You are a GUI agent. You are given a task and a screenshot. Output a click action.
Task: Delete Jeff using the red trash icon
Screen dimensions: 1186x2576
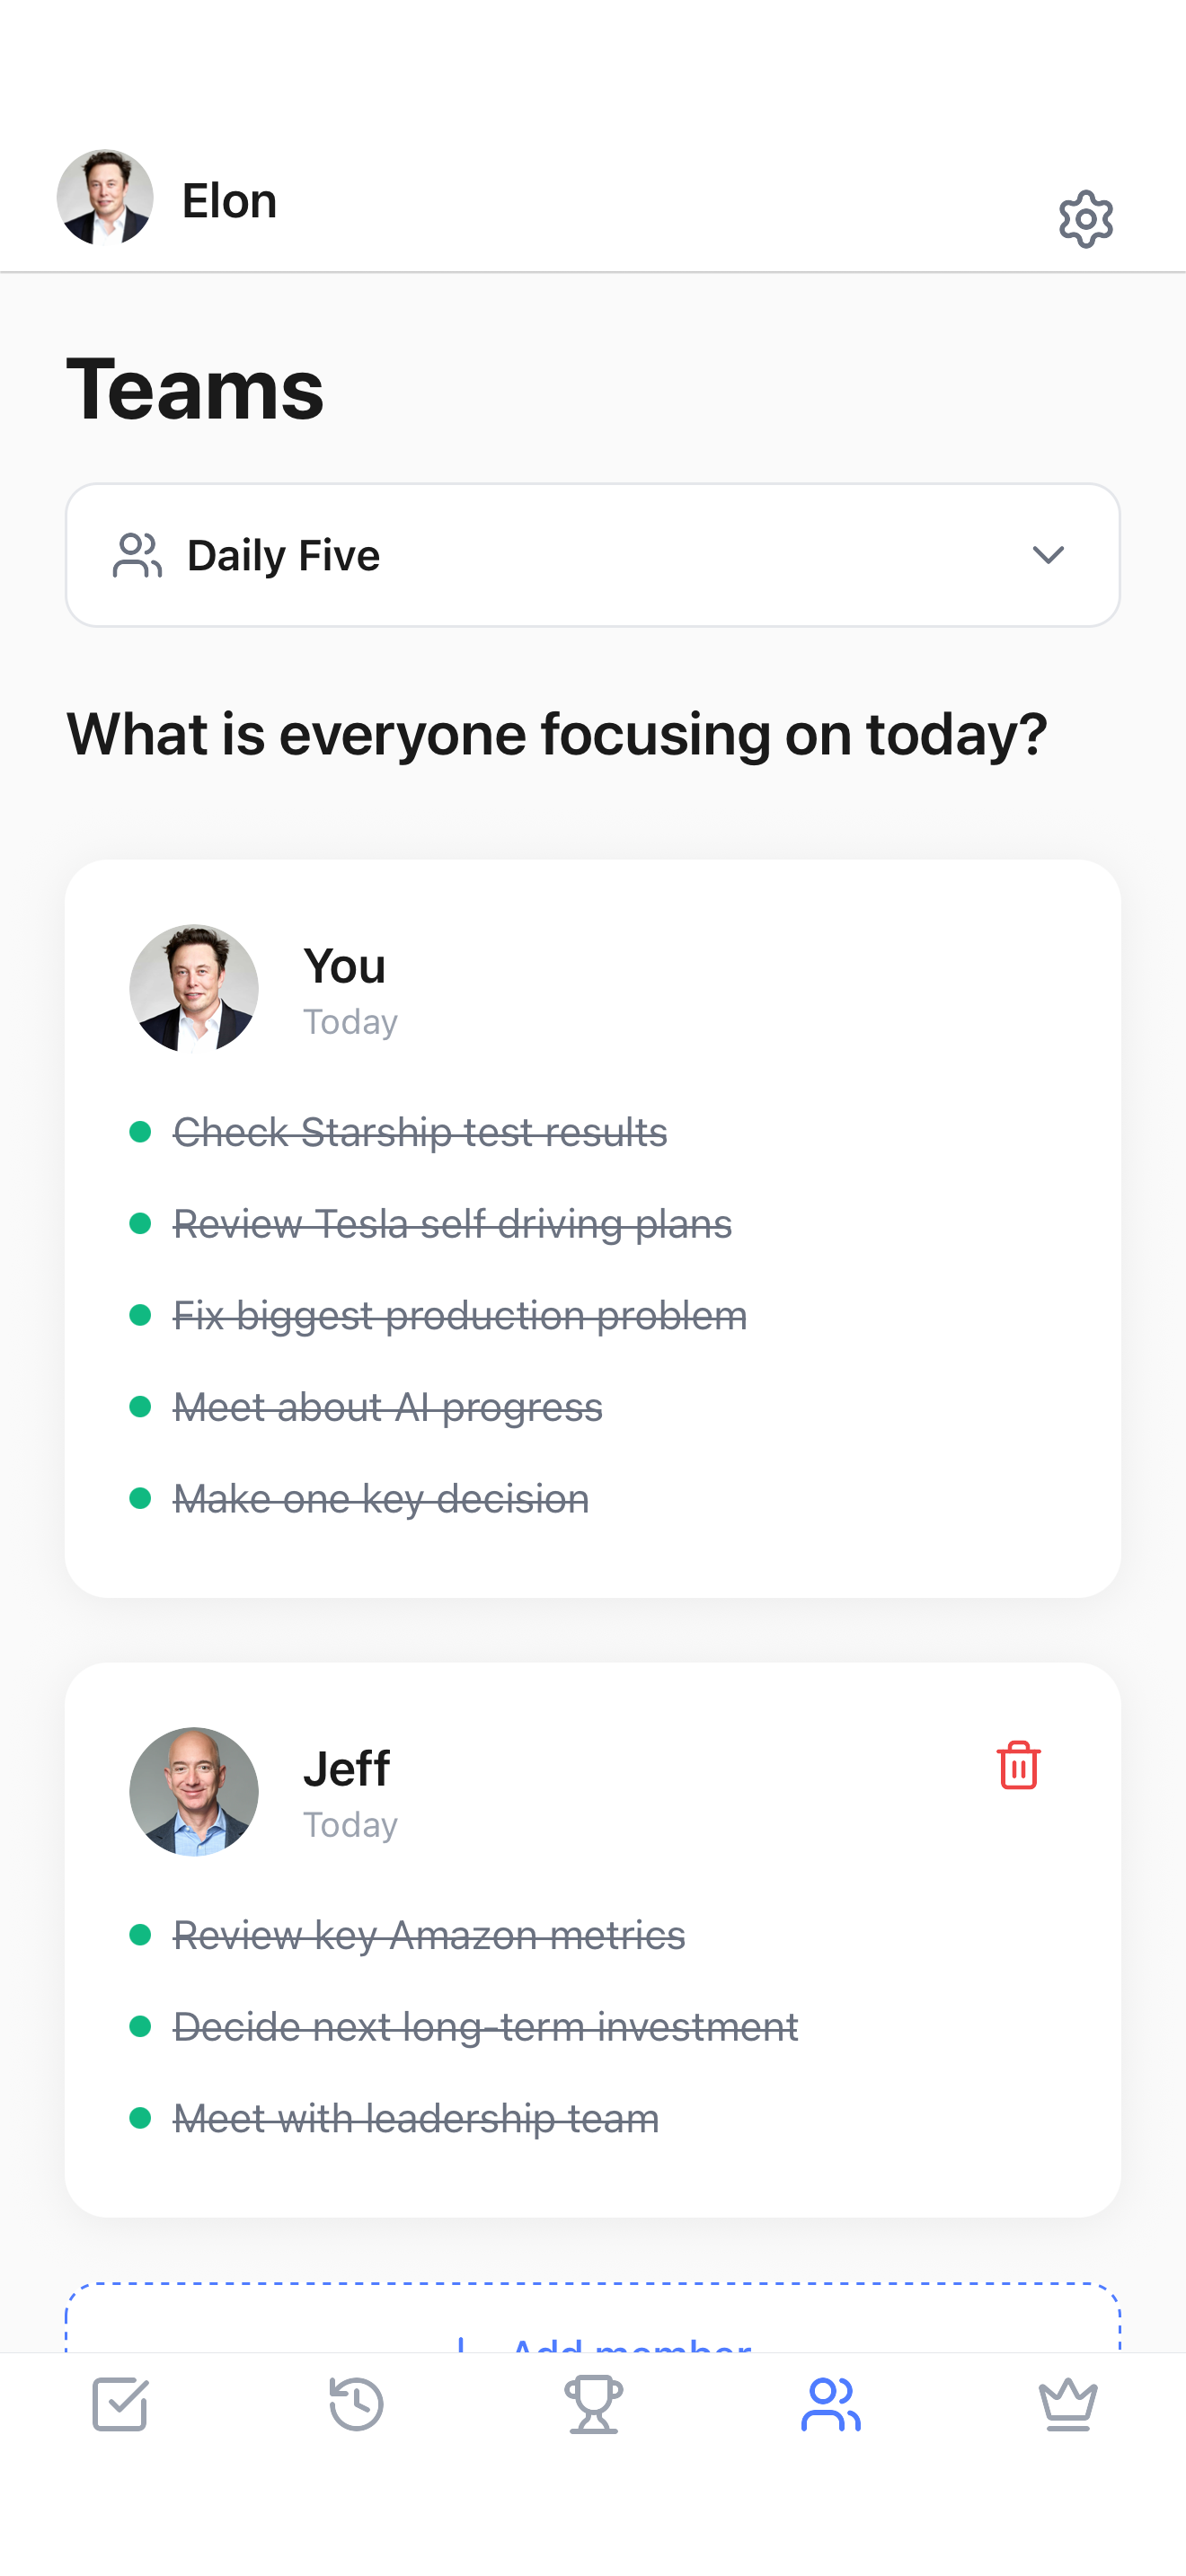1018,1765
